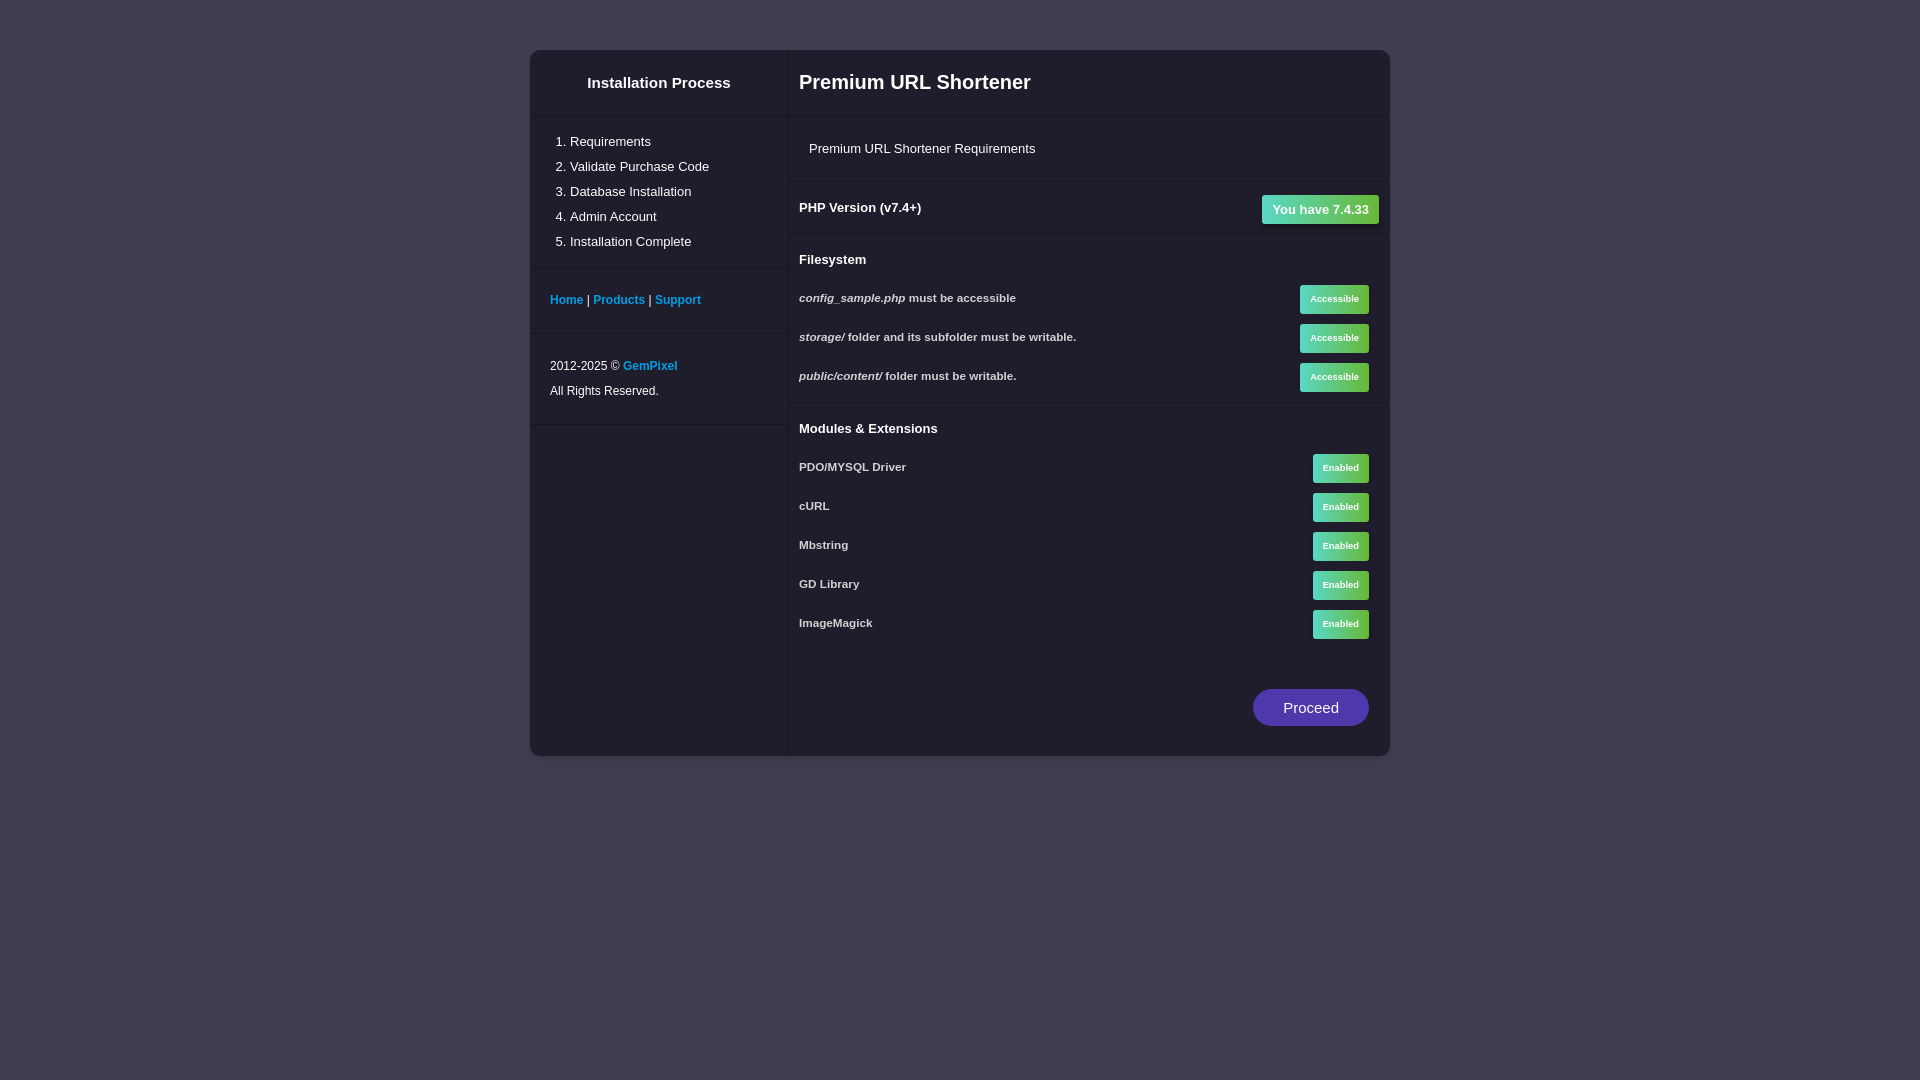Click the GD Library label
The height and width of the screenshot is (1080, 1920).
pyautogui.click(x=829, y=584)
